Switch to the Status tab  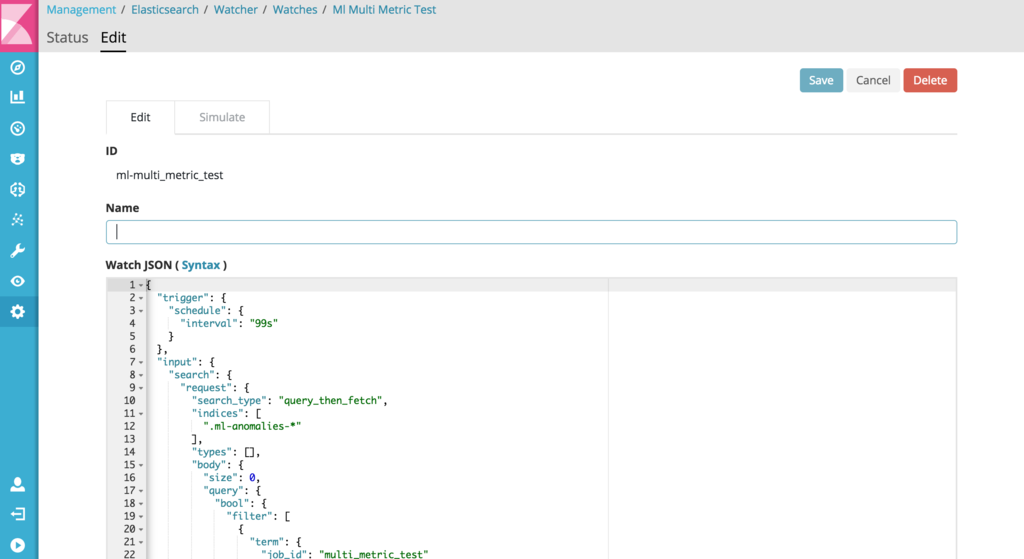[x=67, y=37]
